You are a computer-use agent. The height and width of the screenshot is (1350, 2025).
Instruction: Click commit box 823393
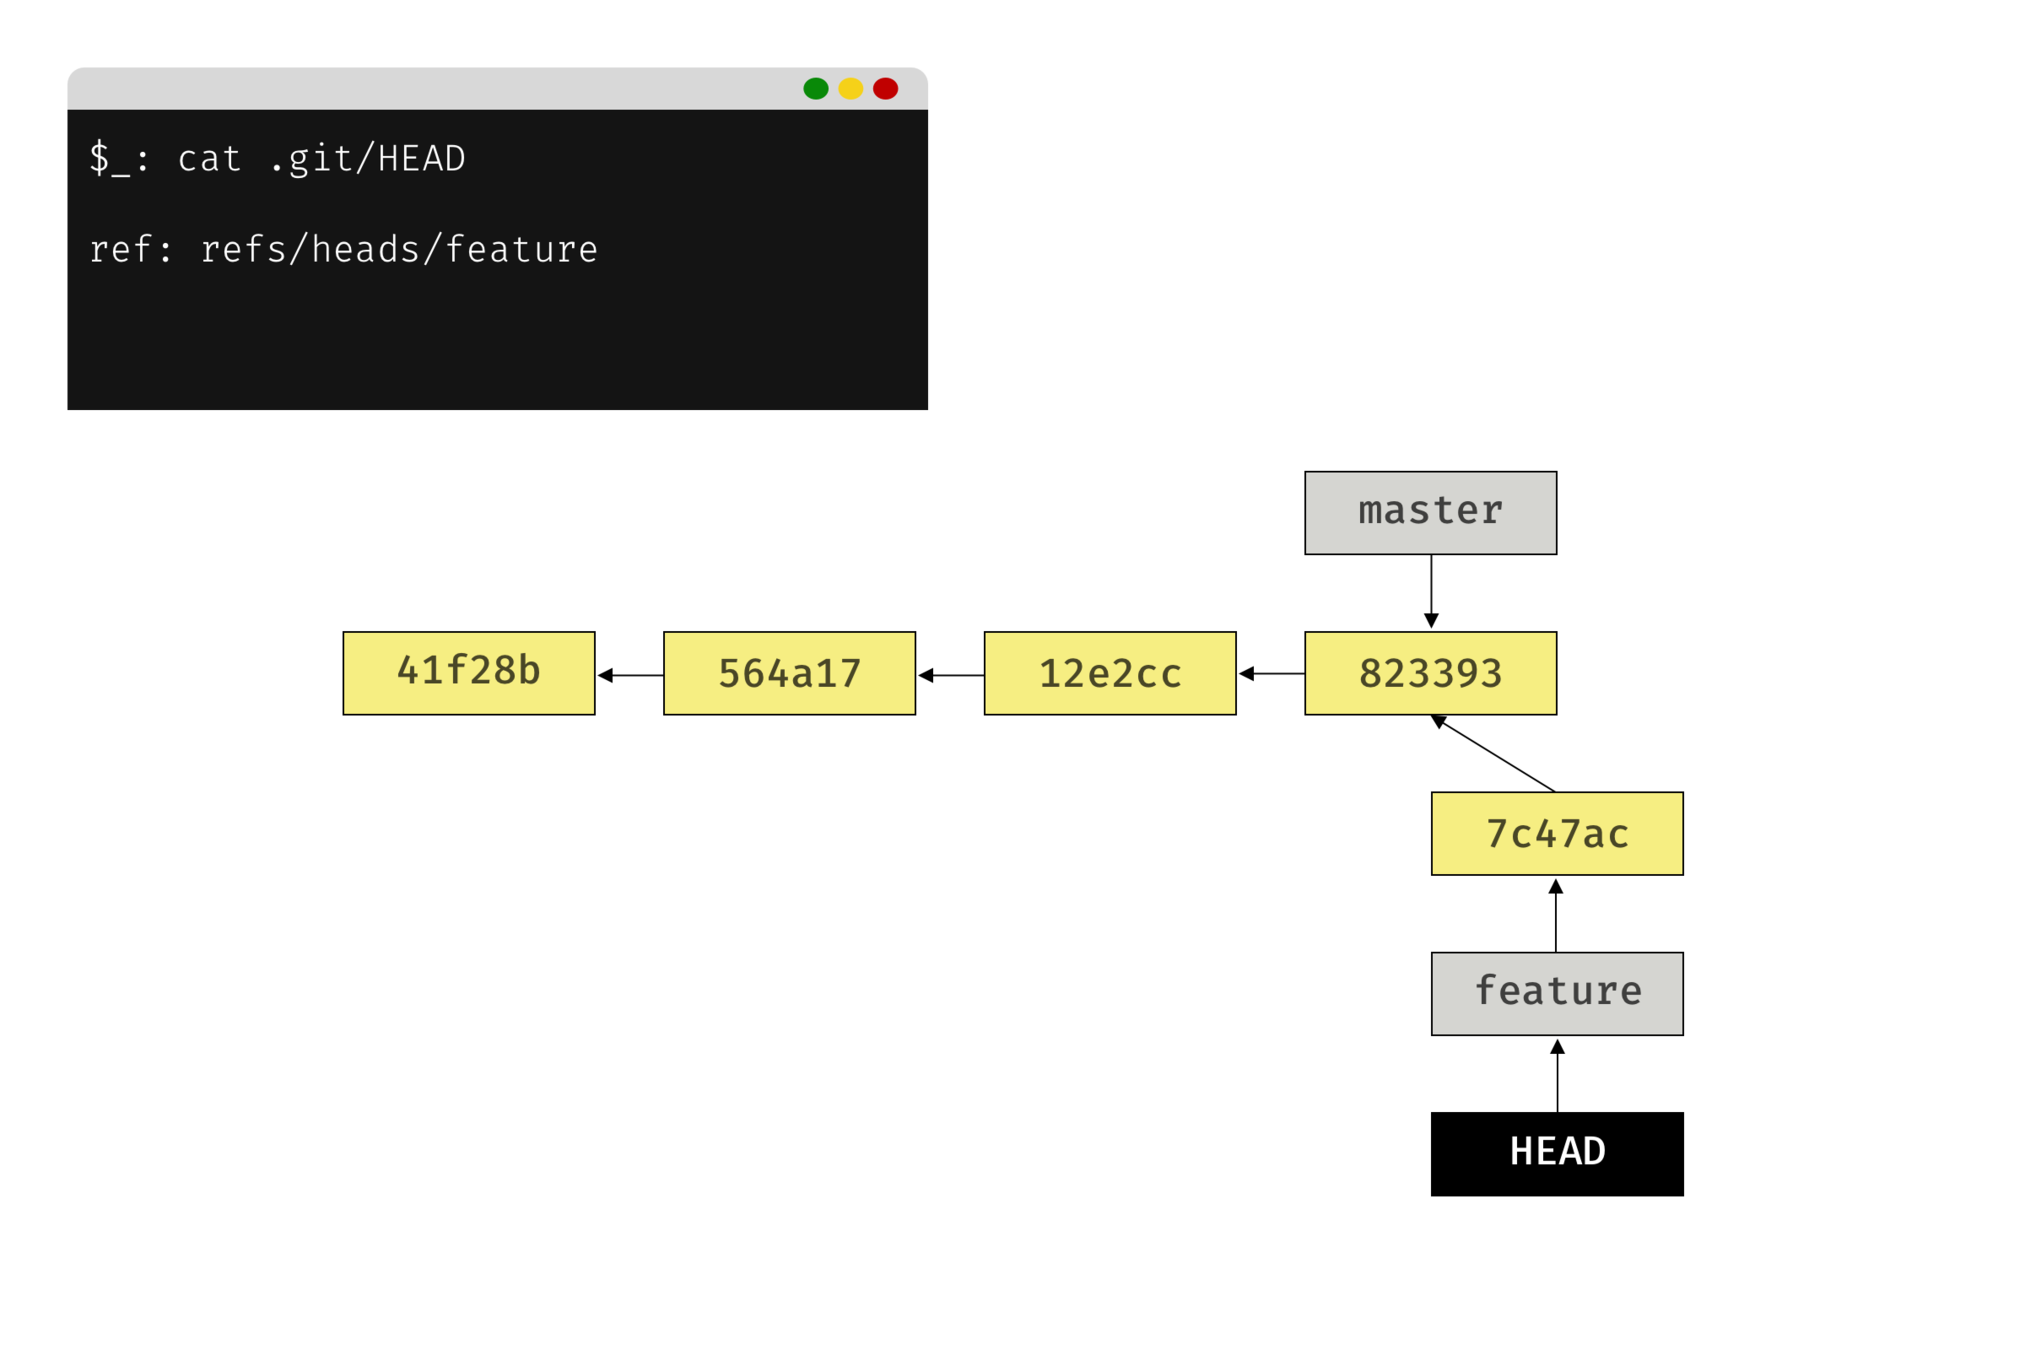(x=1430, y=672)
